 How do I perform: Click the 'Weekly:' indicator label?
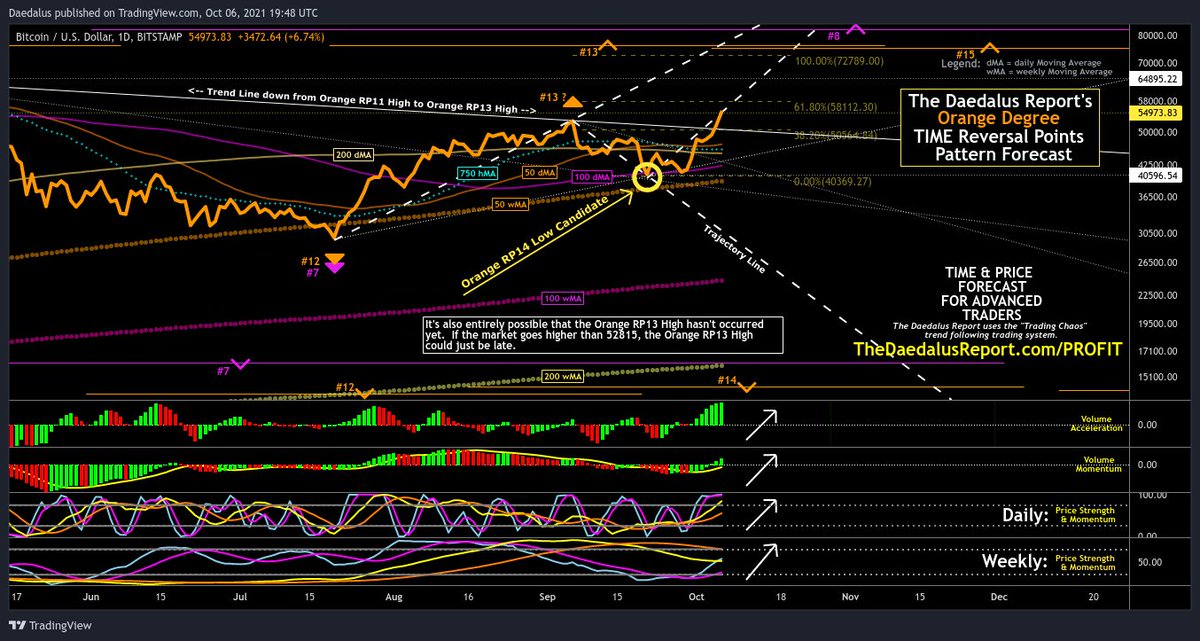[1014, 561]
